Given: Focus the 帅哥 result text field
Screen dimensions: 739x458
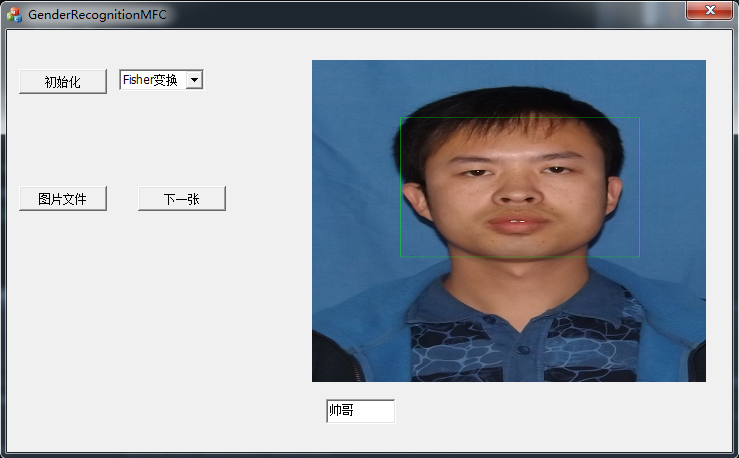Looking at the screenshot, I should [360, 411].
